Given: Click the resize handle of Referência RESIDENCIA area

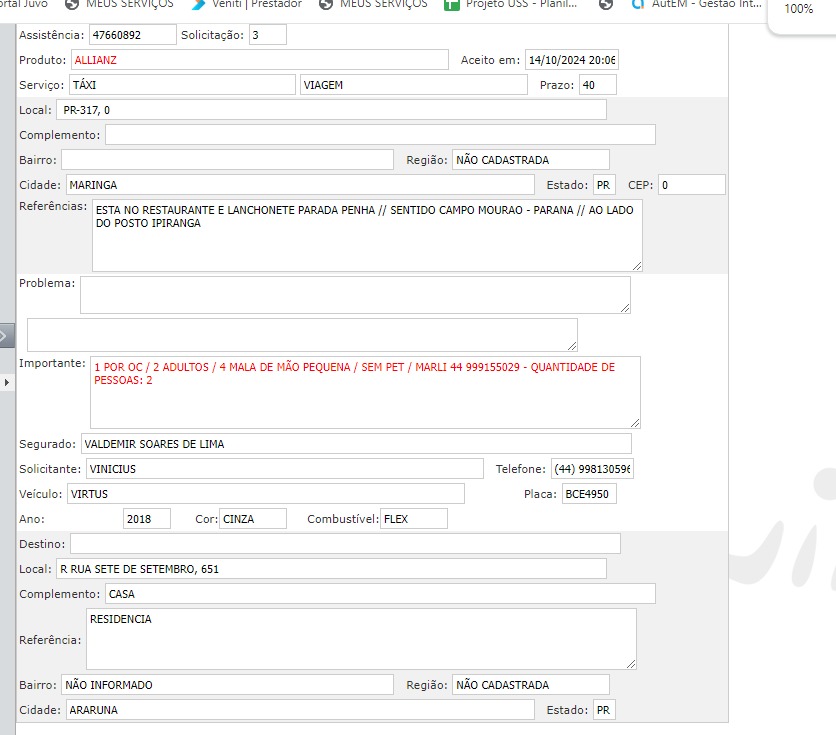Looking at the screenshot, I should (x=631, y=664).
